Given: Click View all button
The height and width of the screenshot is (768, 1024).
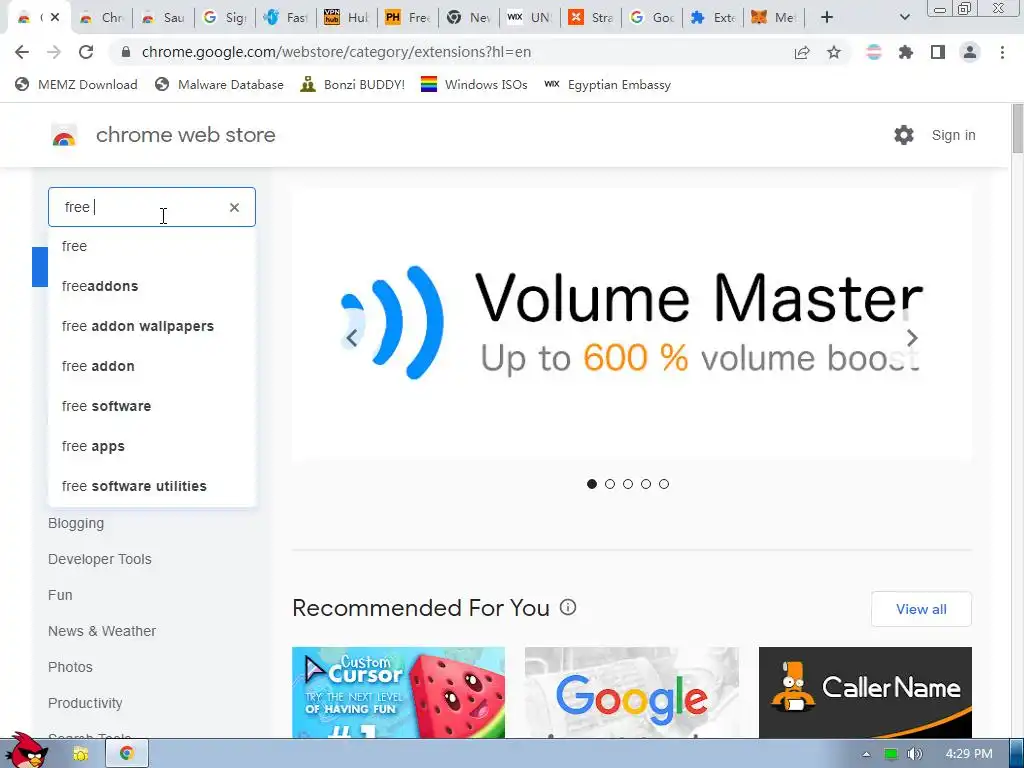Looking at the screenshot, I should tap(921, 609).
